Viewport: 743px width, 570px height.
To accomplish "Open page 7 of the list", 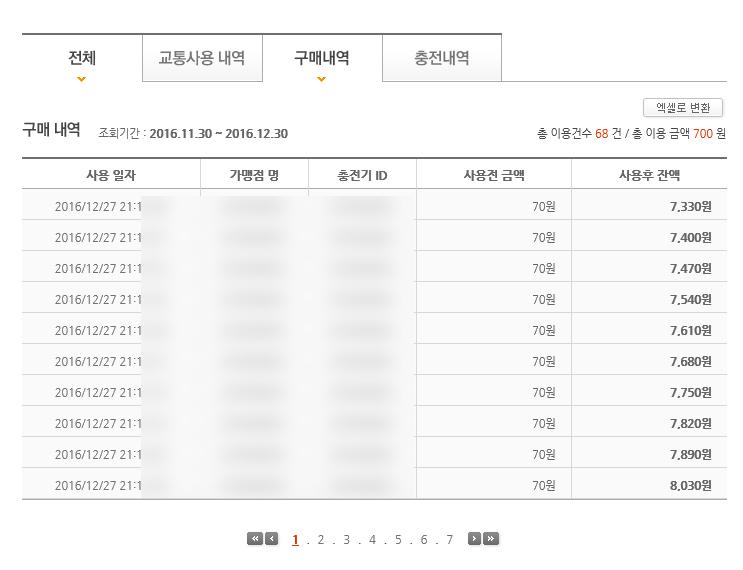I will coord(450,540).
